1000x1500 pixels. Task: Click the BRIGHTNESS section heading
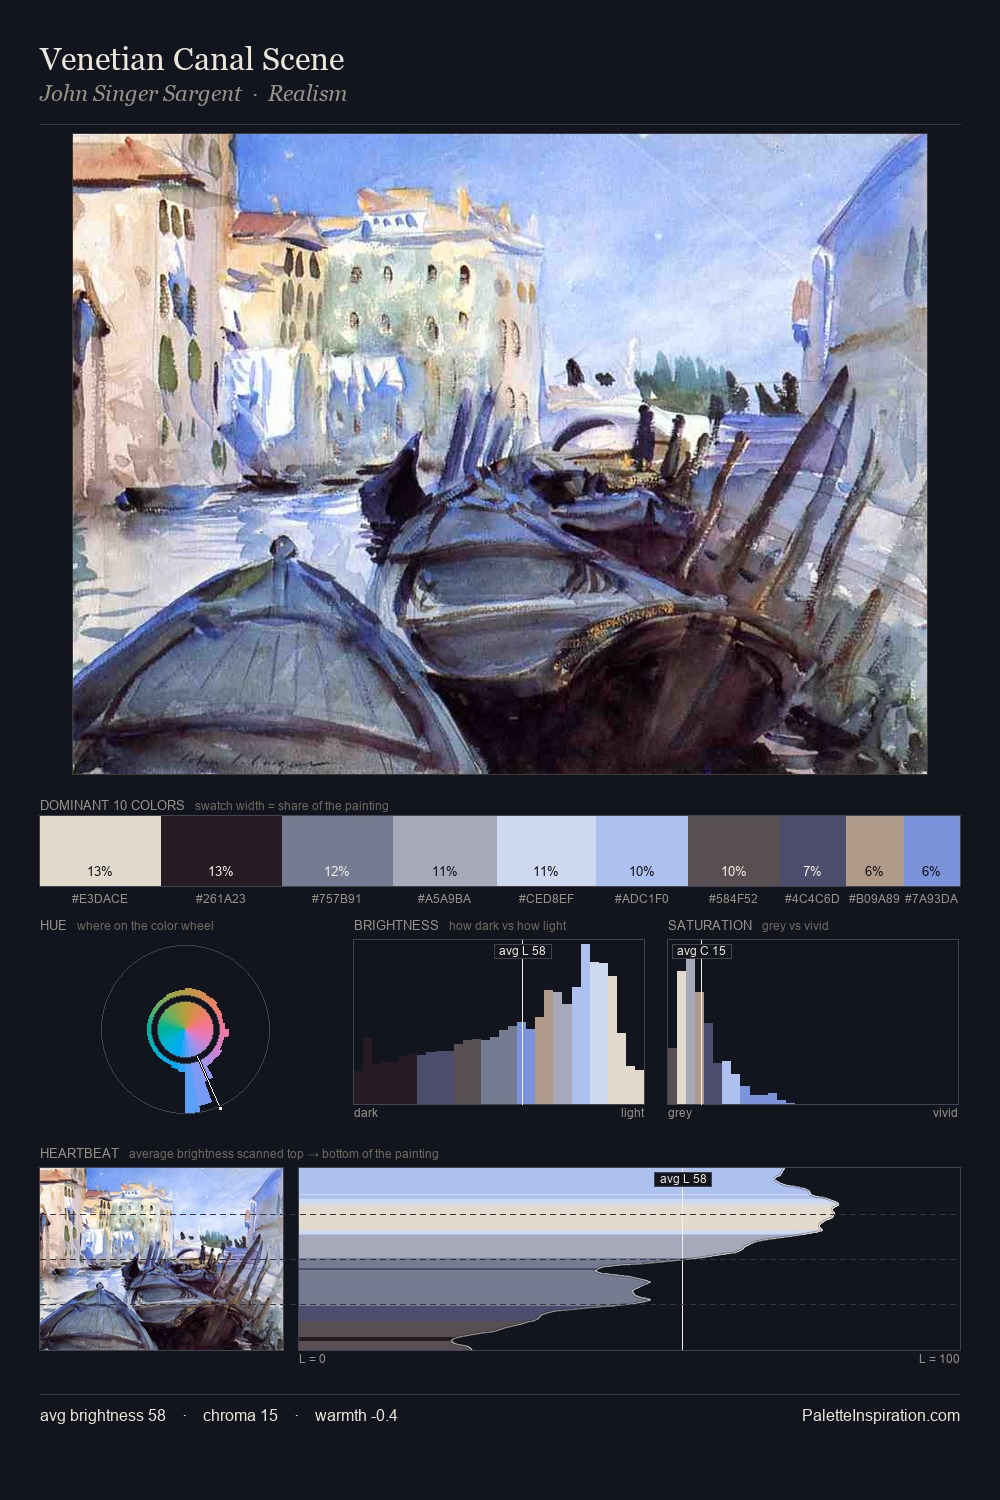[396, 925]
